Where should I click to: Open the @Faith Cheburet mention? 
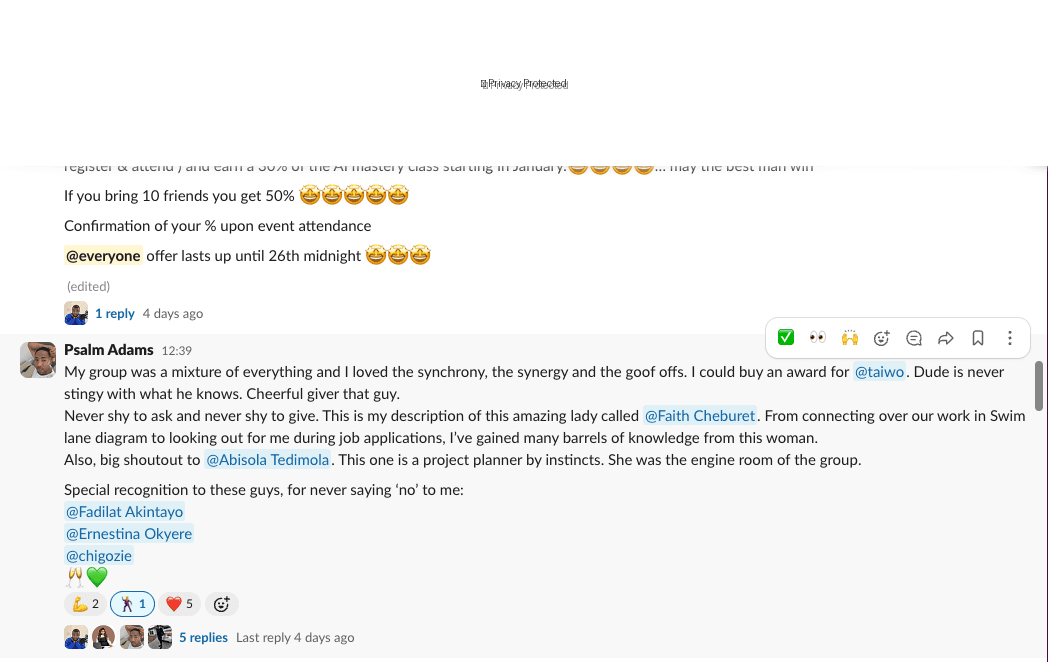(701, 416)
